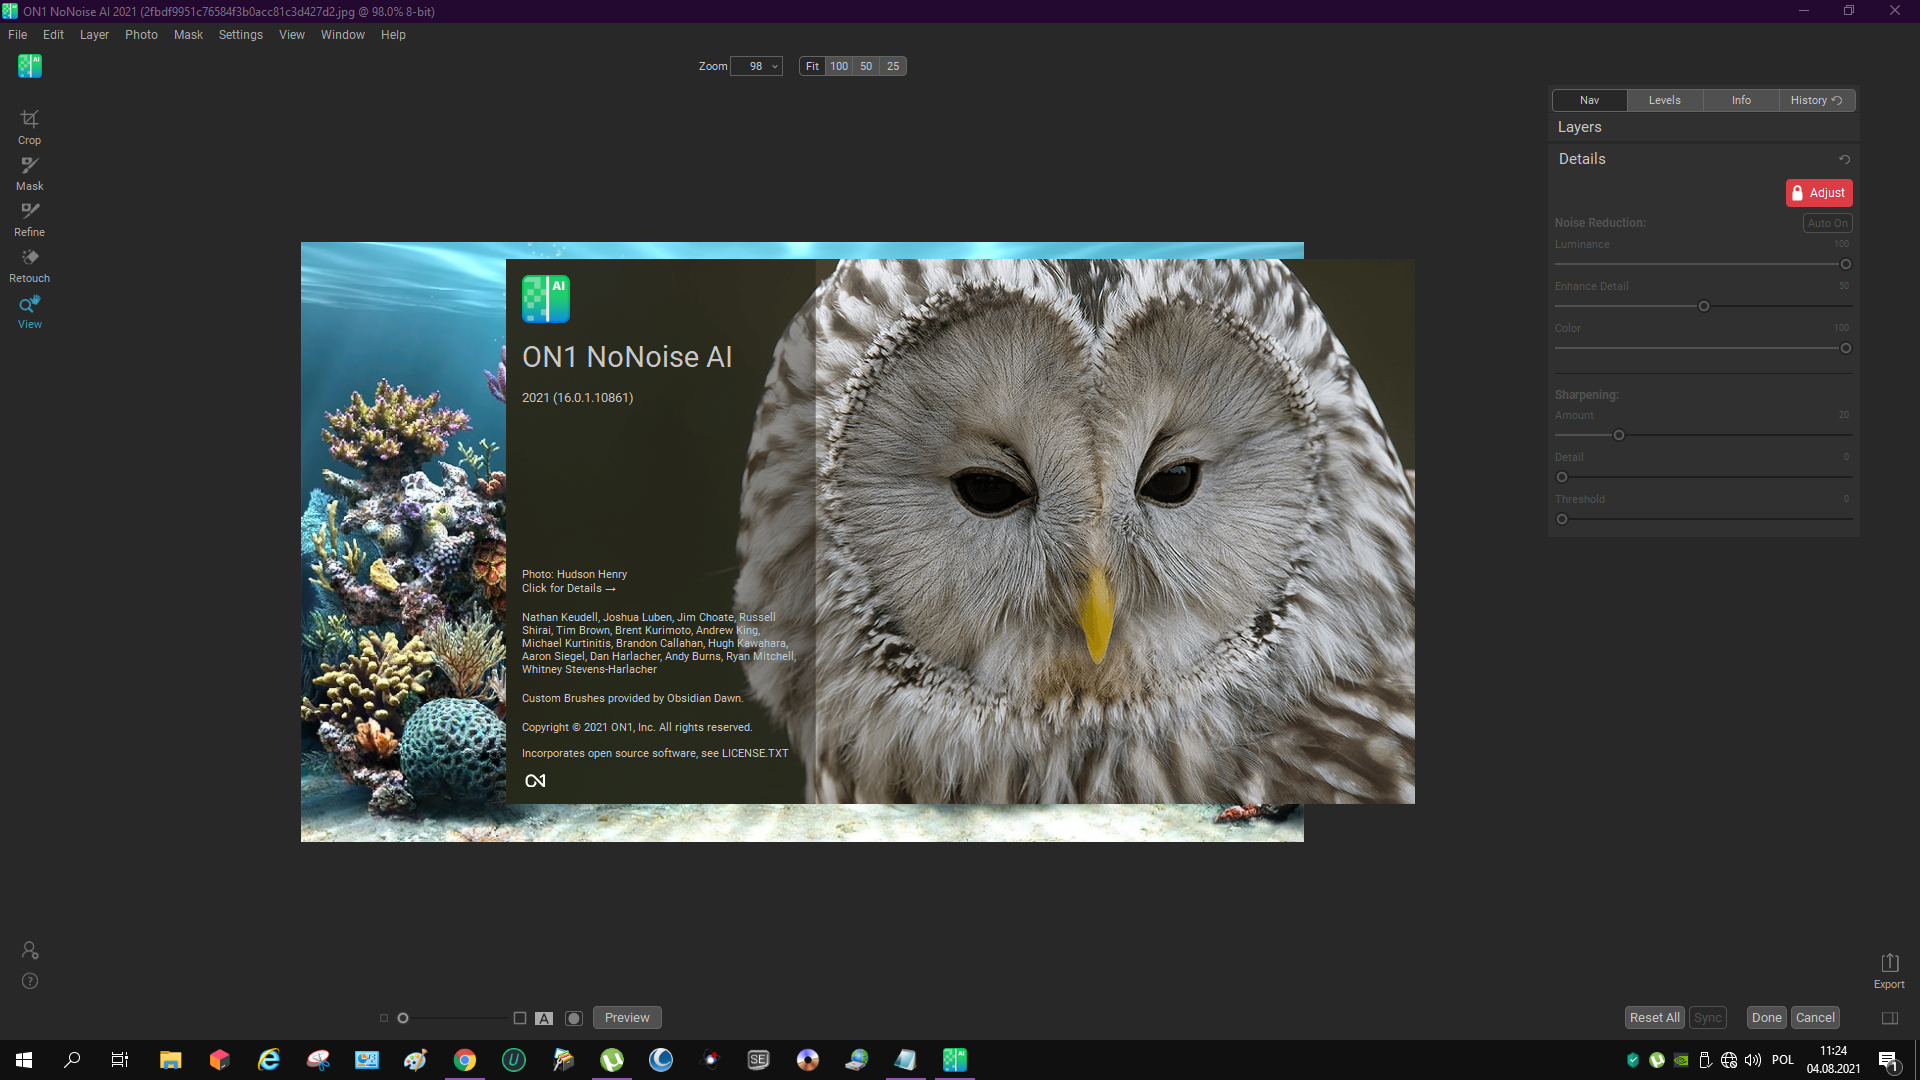Toggle the Preview button
This screenshot has width=1920, height=1080.
627,1018
